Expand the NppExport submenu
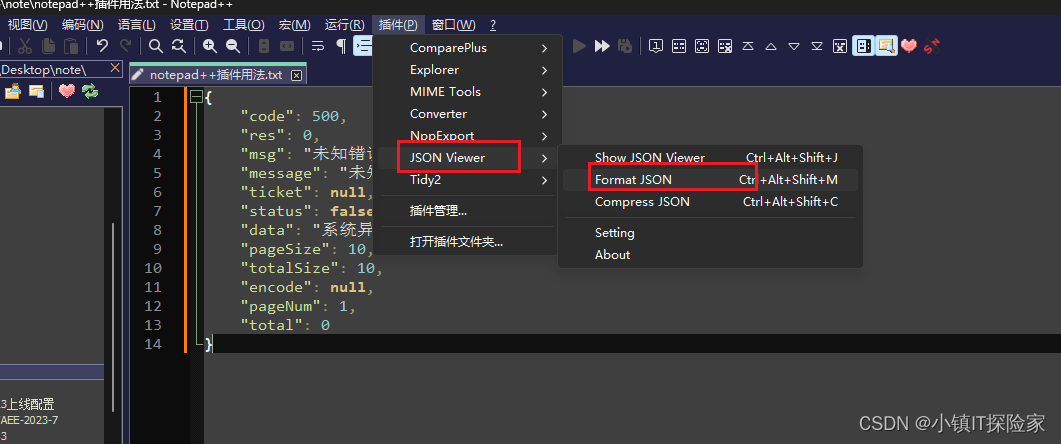The image size is (1061, 444). point(468,135)
